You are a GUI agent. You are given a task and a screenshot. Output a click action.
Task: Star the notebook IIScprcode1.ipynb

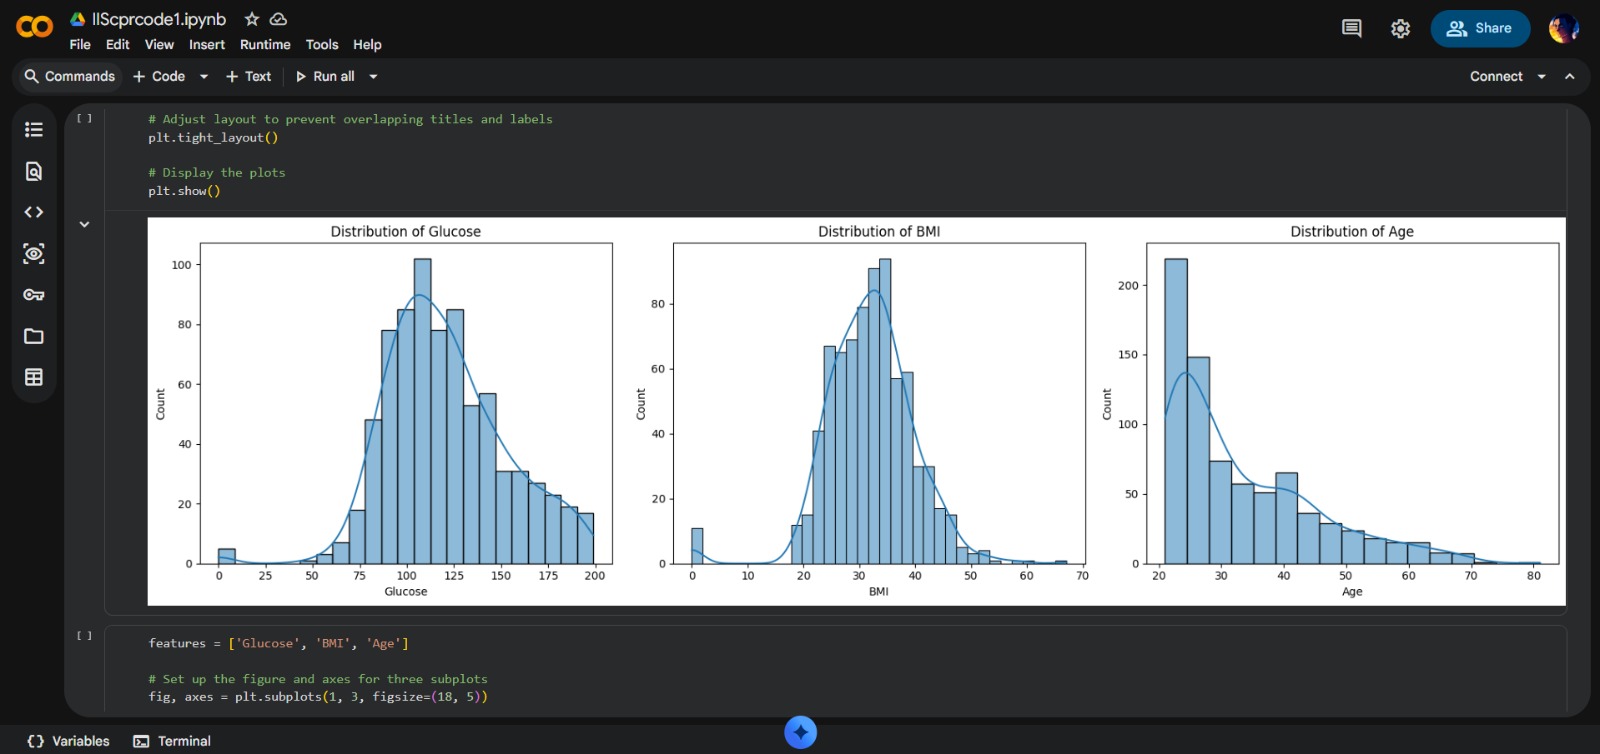252,19
